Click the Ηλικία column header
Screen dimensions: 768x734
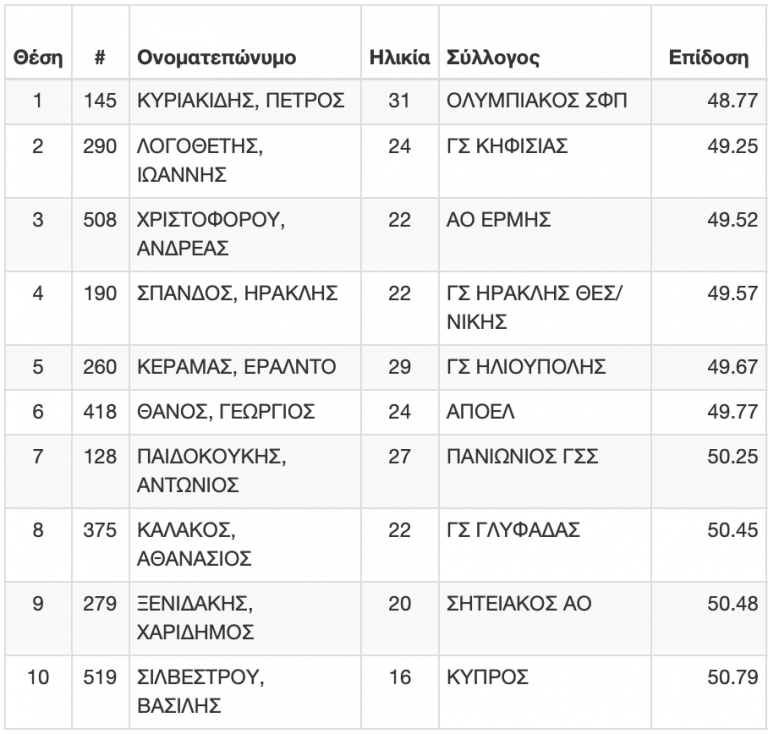point(399,57)
